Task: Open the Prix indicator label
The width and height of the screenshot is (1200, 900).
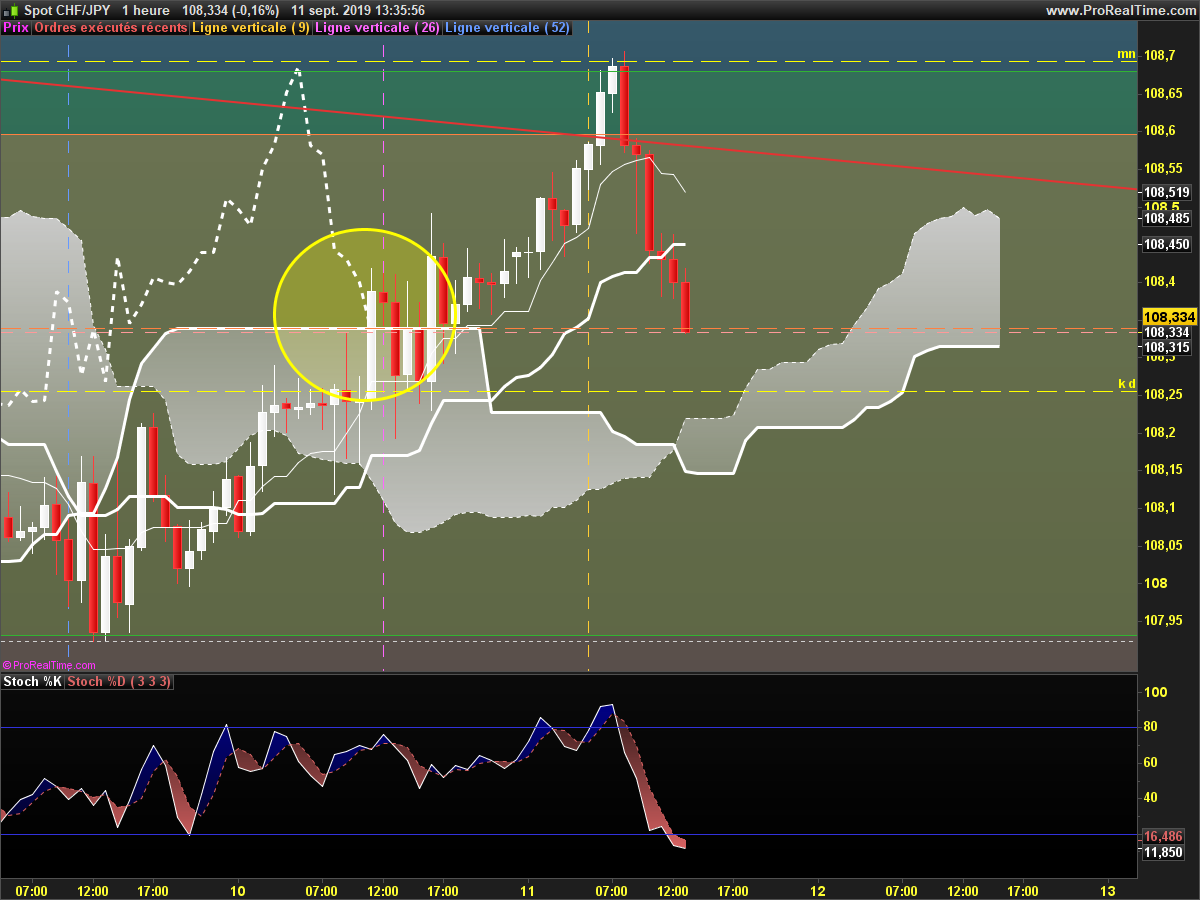Action: [16, 28]
